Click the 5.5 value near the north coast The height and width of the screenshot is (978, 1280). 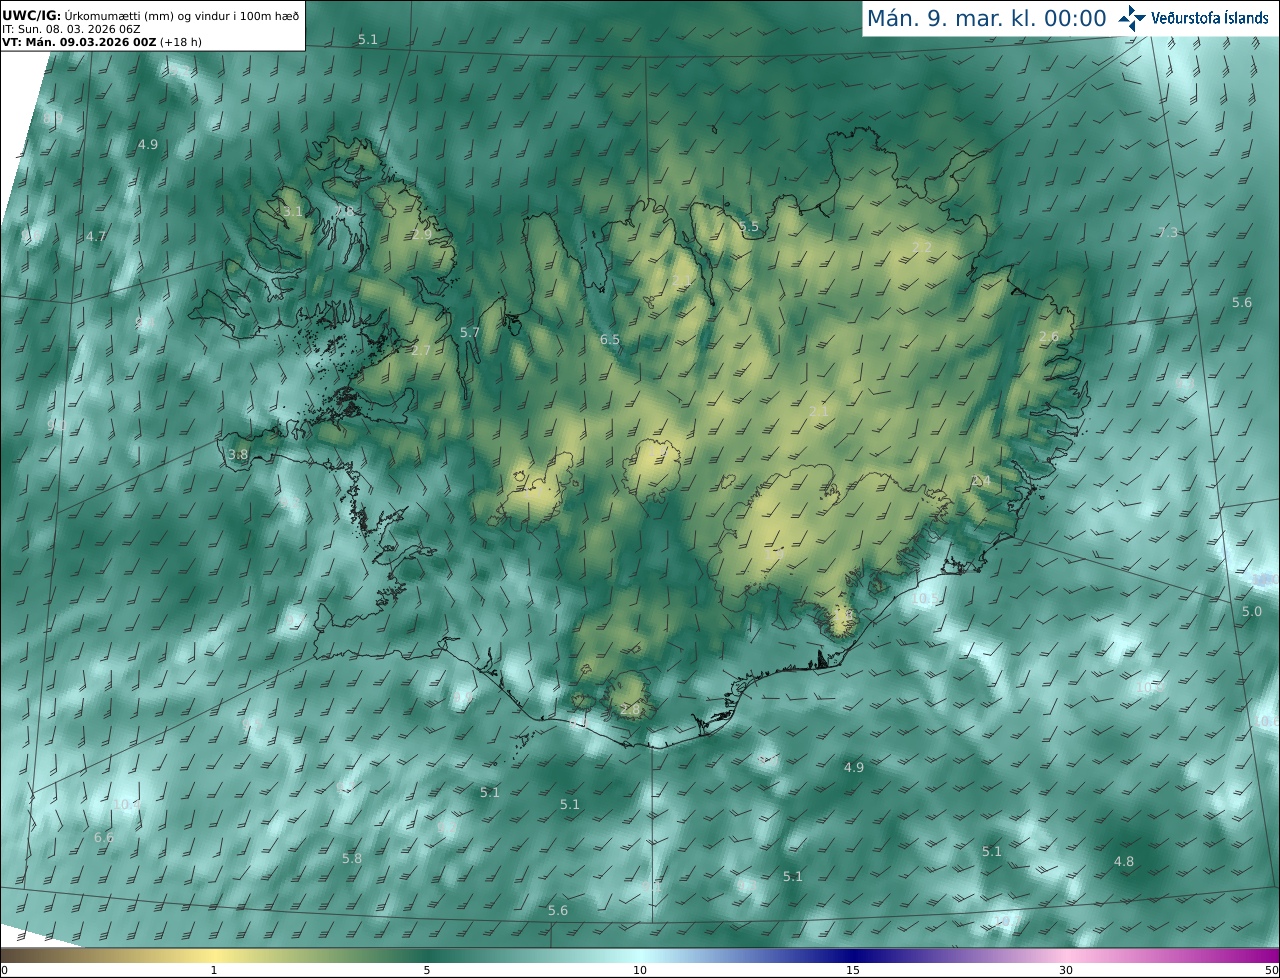[x=749, y=227]
